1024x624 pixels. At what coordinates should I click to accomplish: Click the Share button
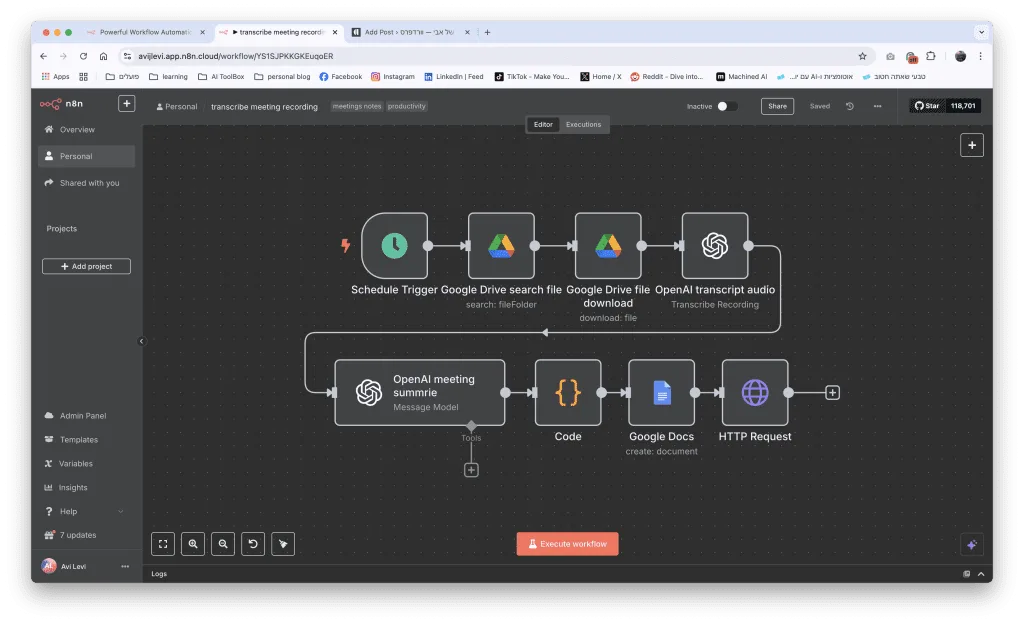tap(777, 106)
